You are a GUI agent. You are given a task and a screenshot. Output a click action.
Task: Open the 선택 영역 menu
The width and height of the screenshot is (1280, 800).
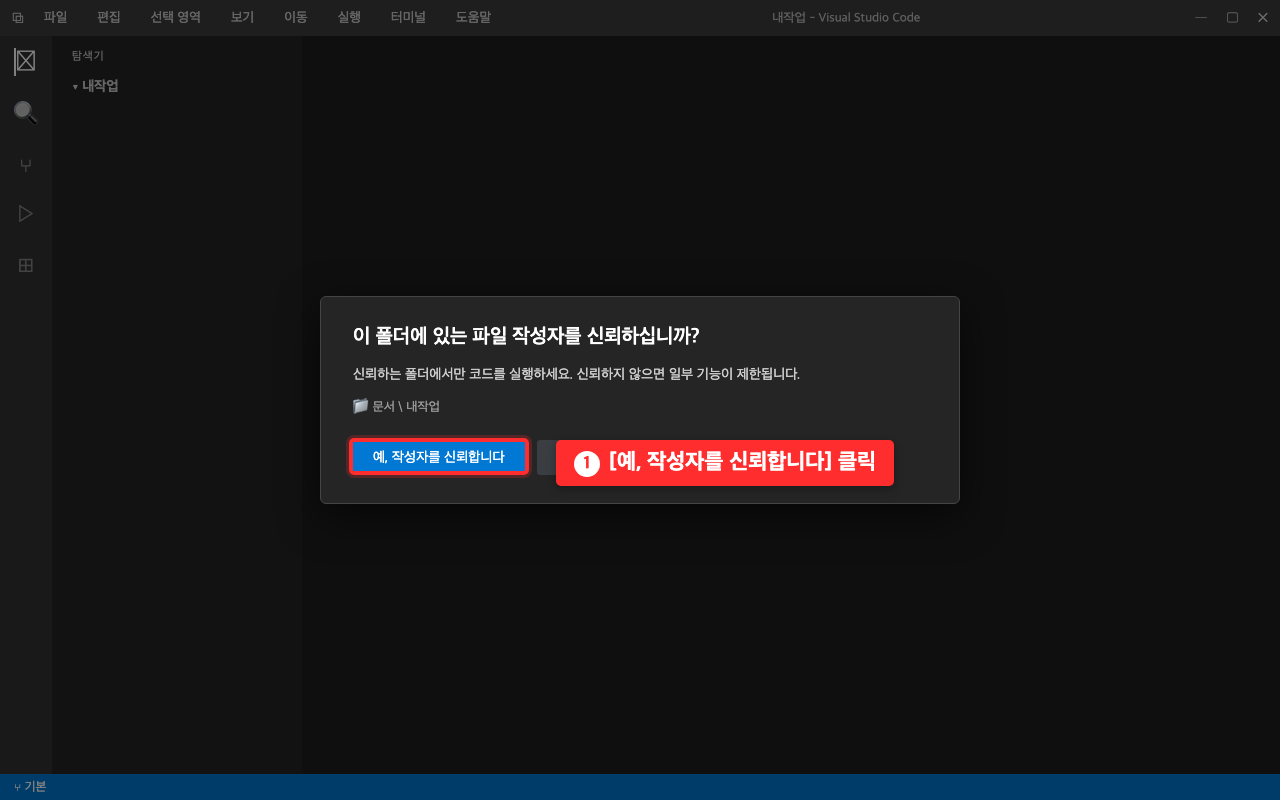(x=176, y=17)
